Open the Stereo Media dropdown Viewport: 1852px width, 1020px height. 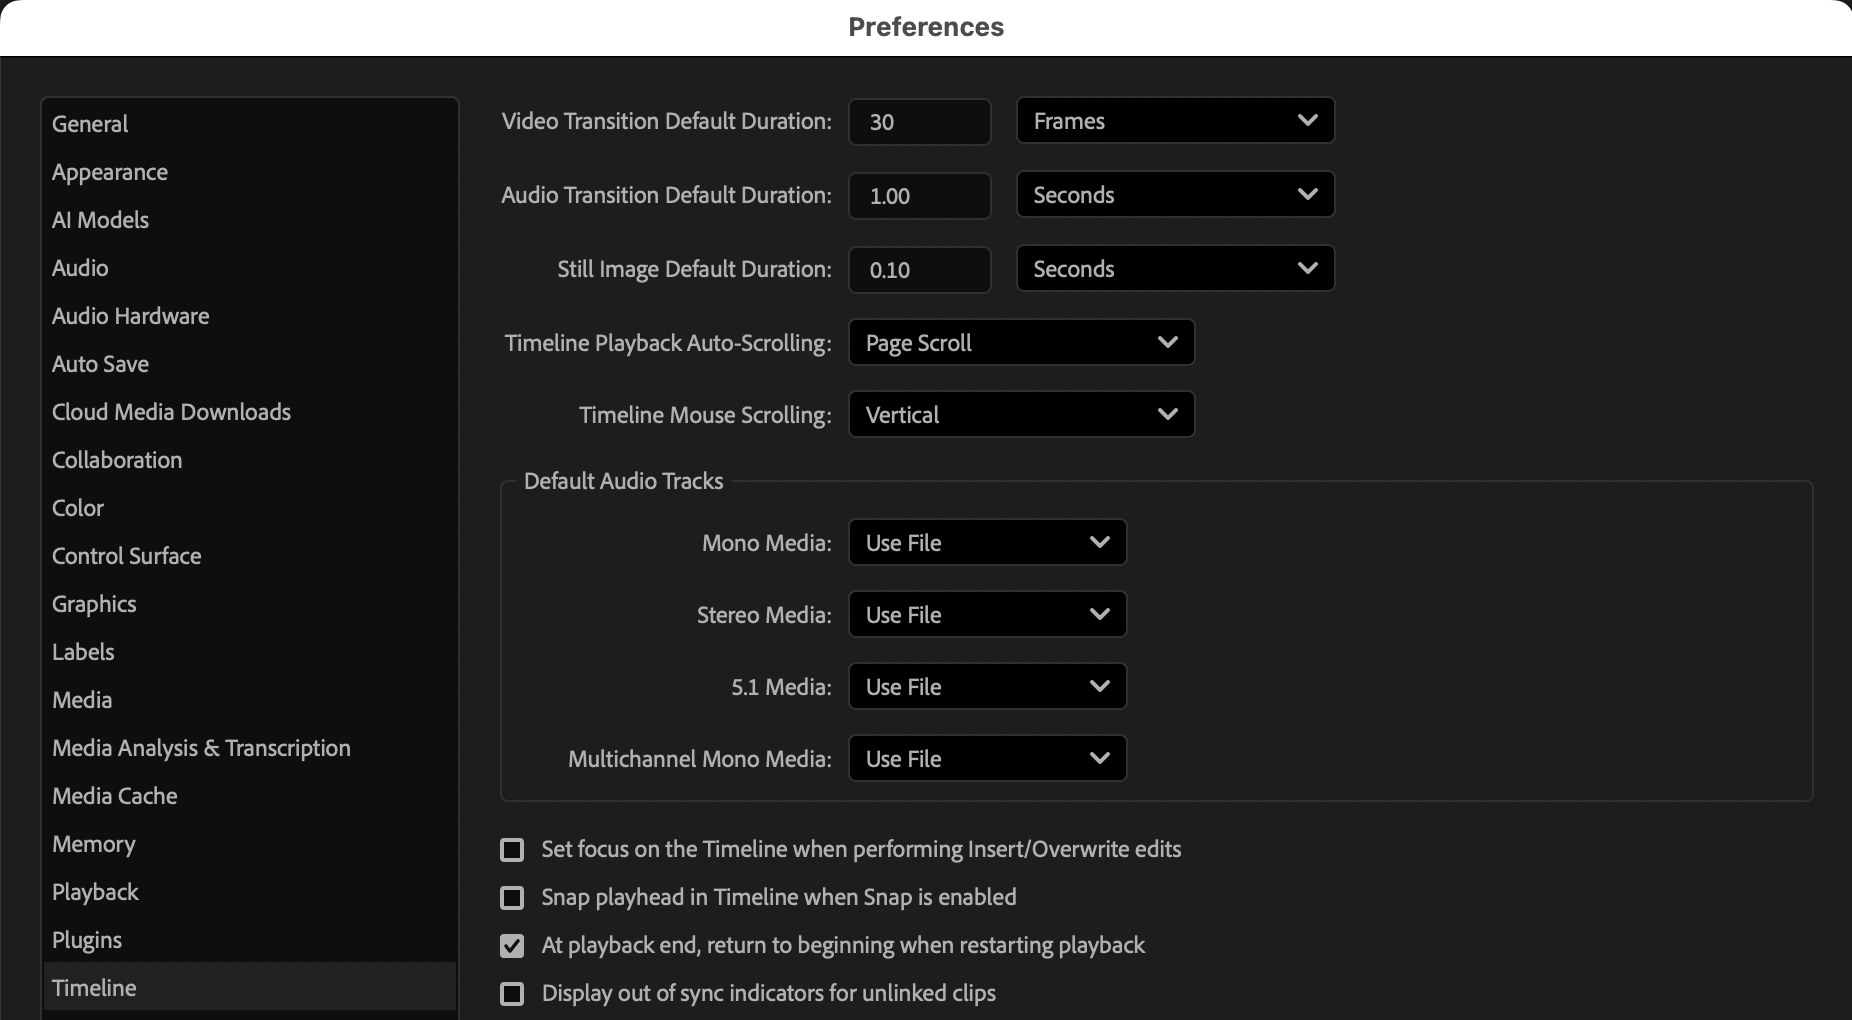tap(987, 615)
